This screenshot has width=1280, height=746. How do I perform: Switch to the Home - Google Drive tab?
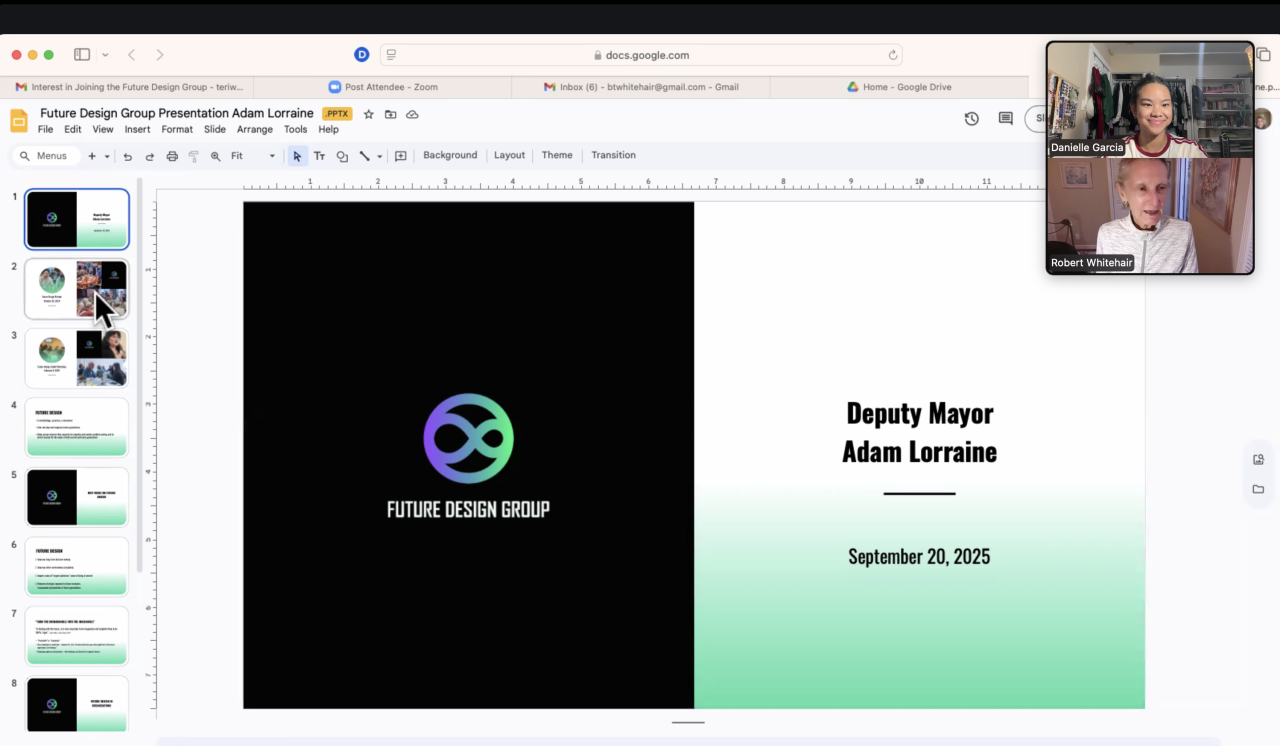[x=899, y=87]
